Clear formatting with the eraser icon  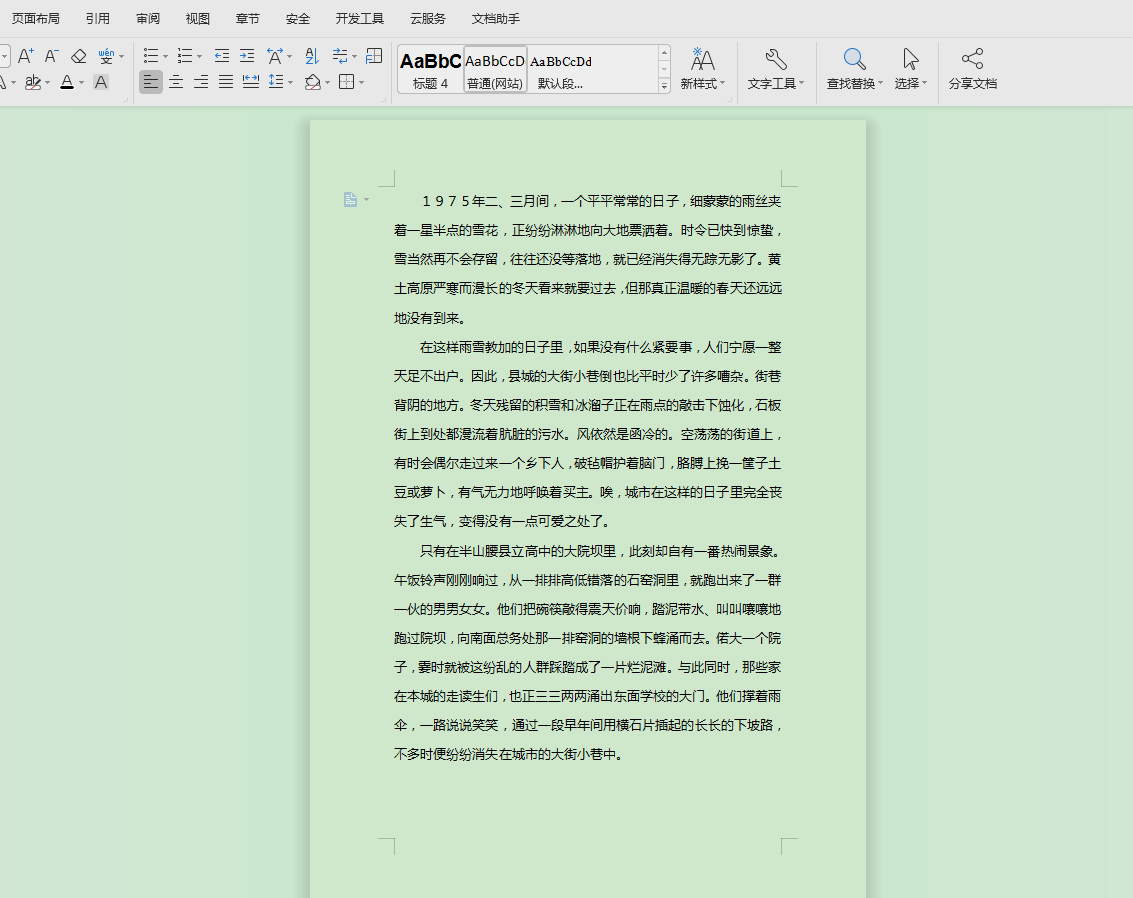79,56
